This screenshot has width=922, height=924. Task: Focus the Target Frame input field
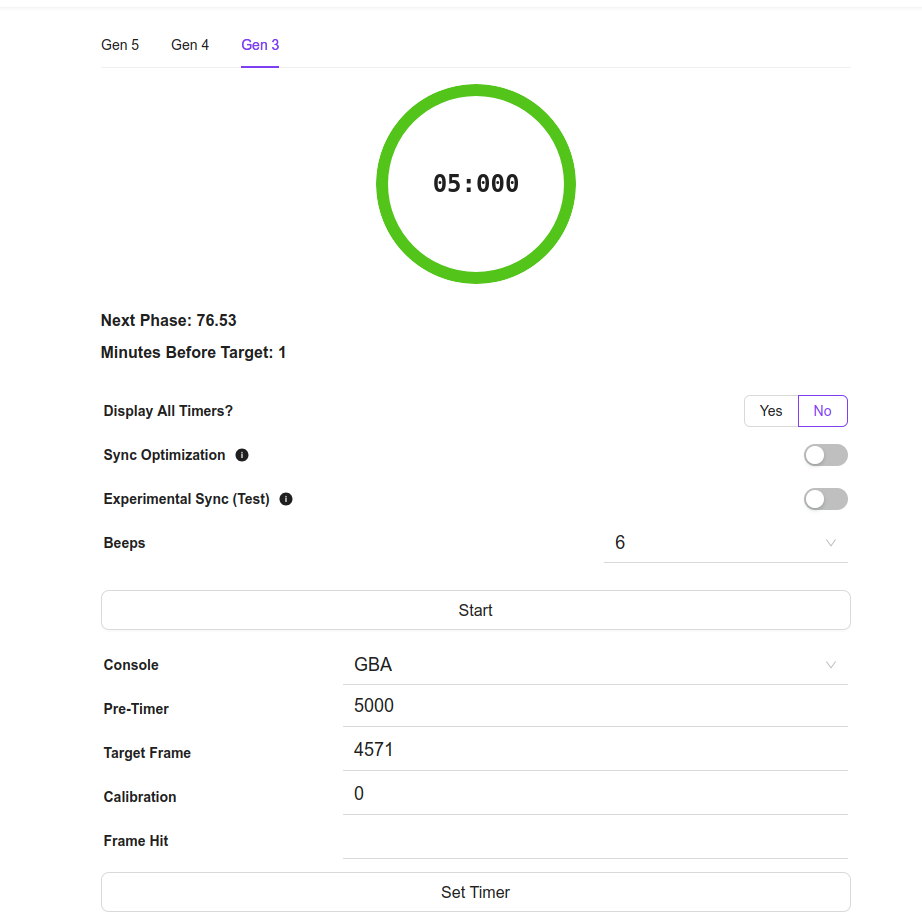(595, 750)
